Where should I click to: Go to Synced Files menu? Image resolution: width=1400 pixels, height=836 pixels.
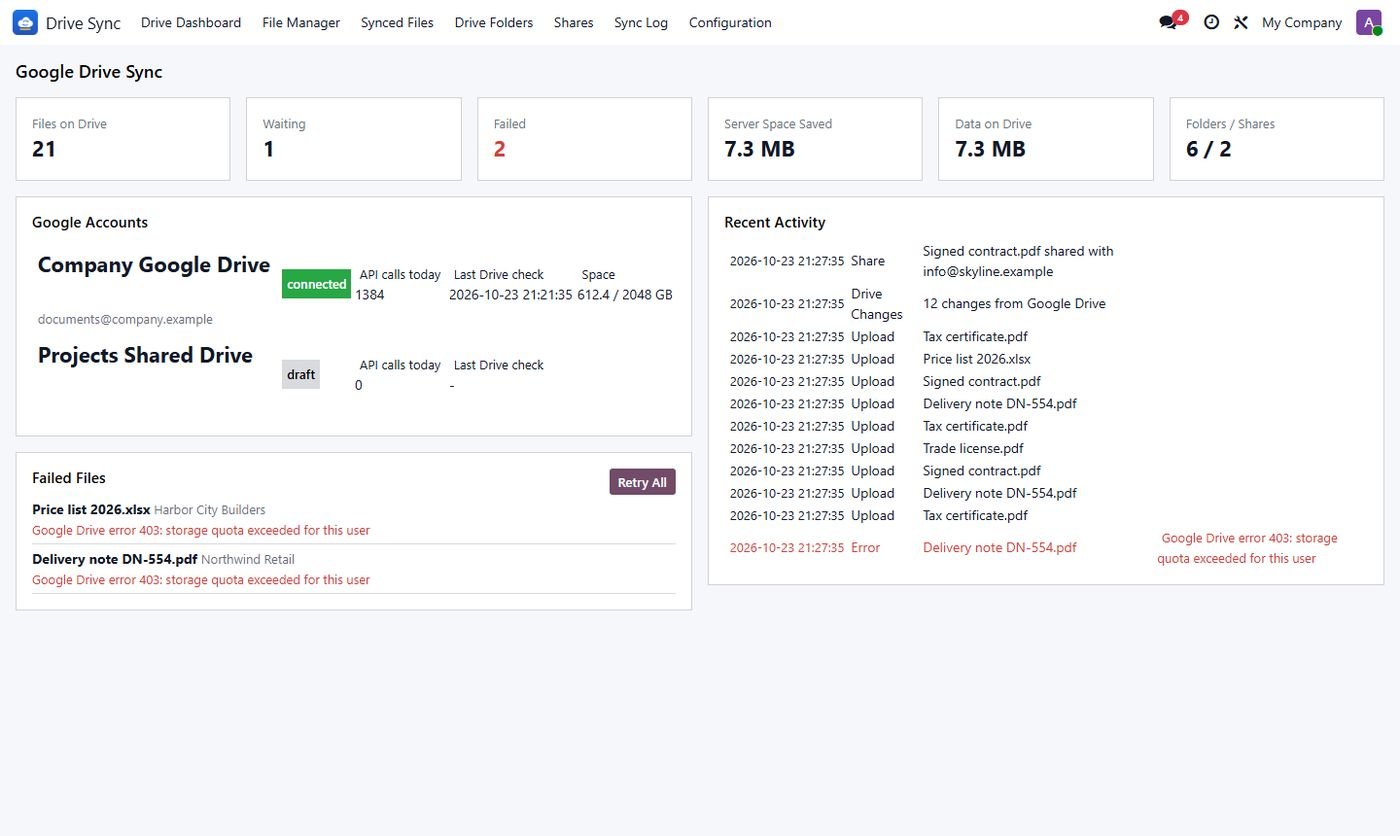[397, 22]
